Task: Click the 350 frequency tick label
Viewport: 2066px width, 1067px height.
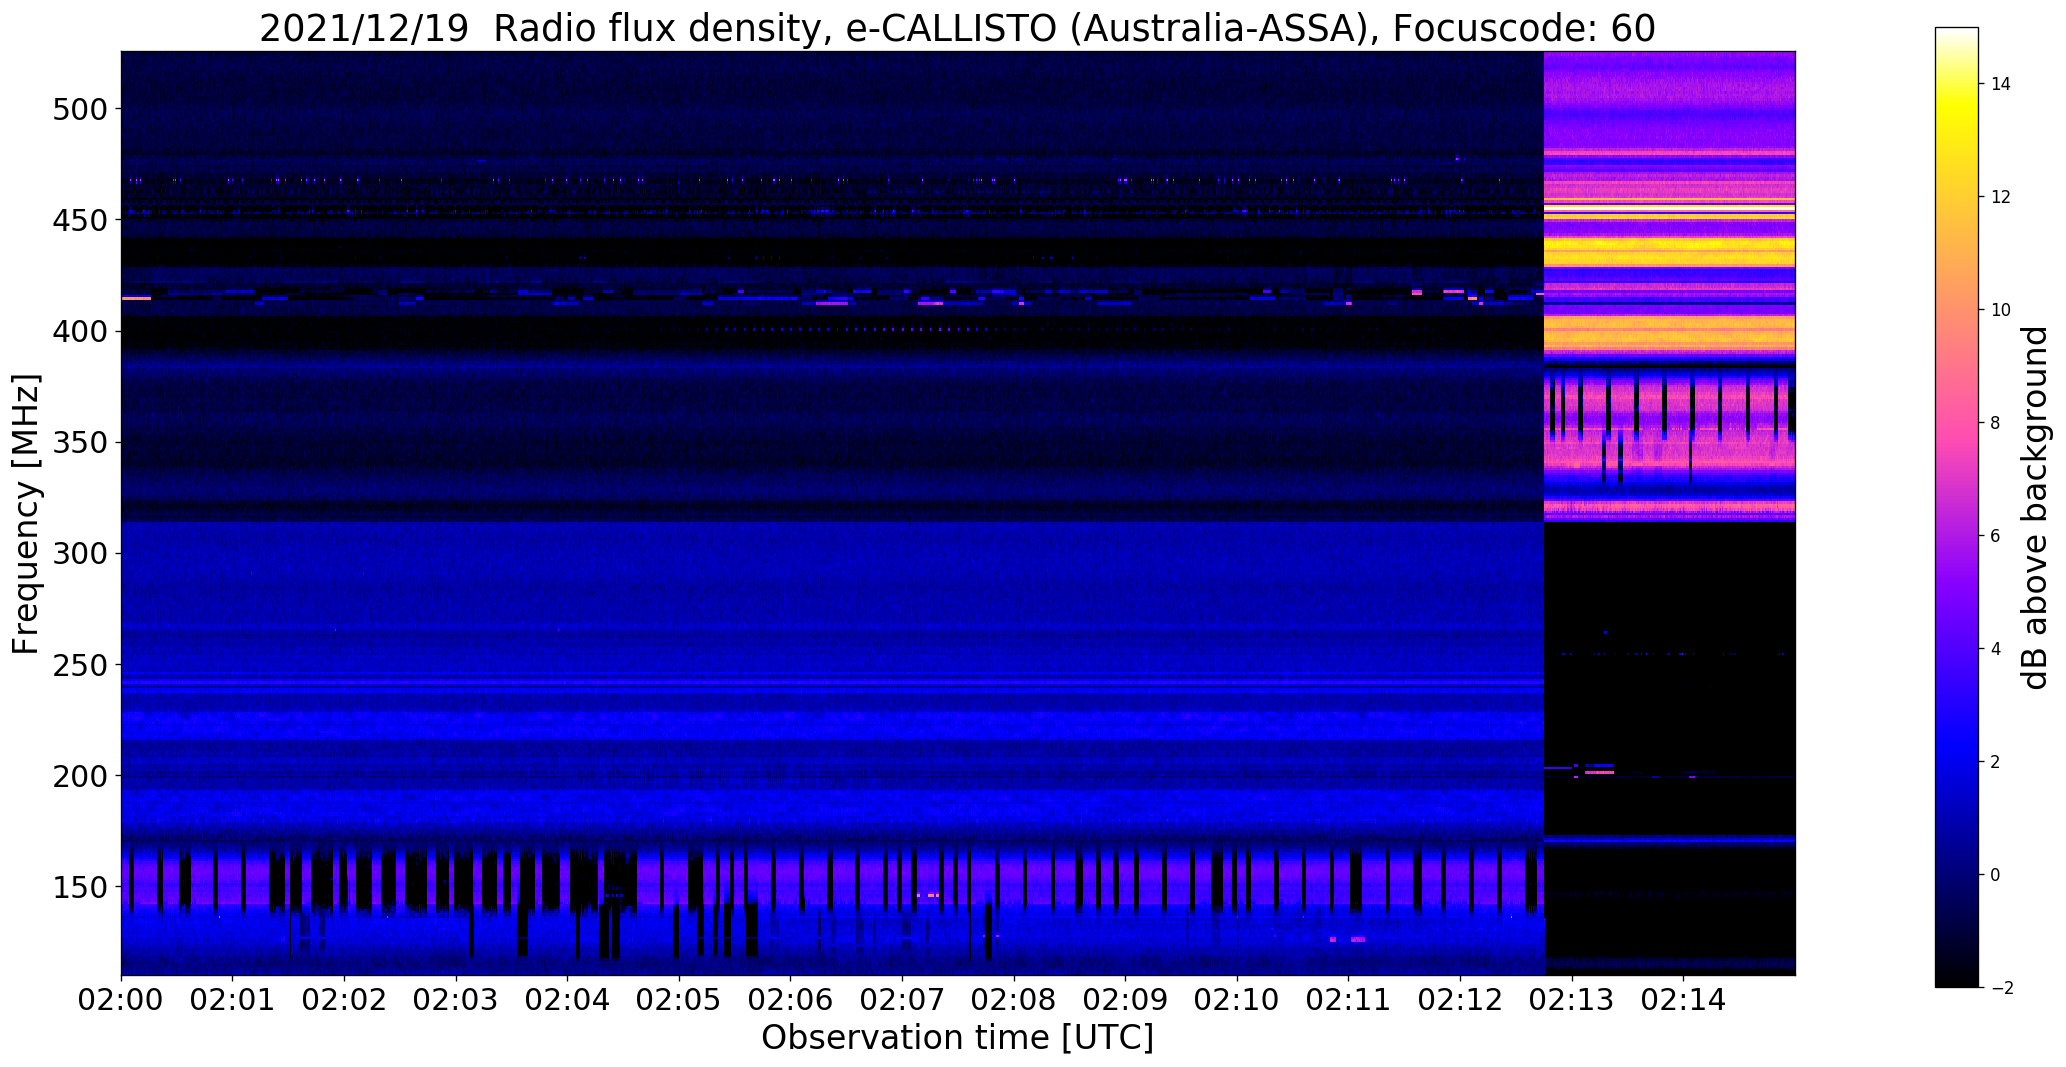Action: click(80, 442)
